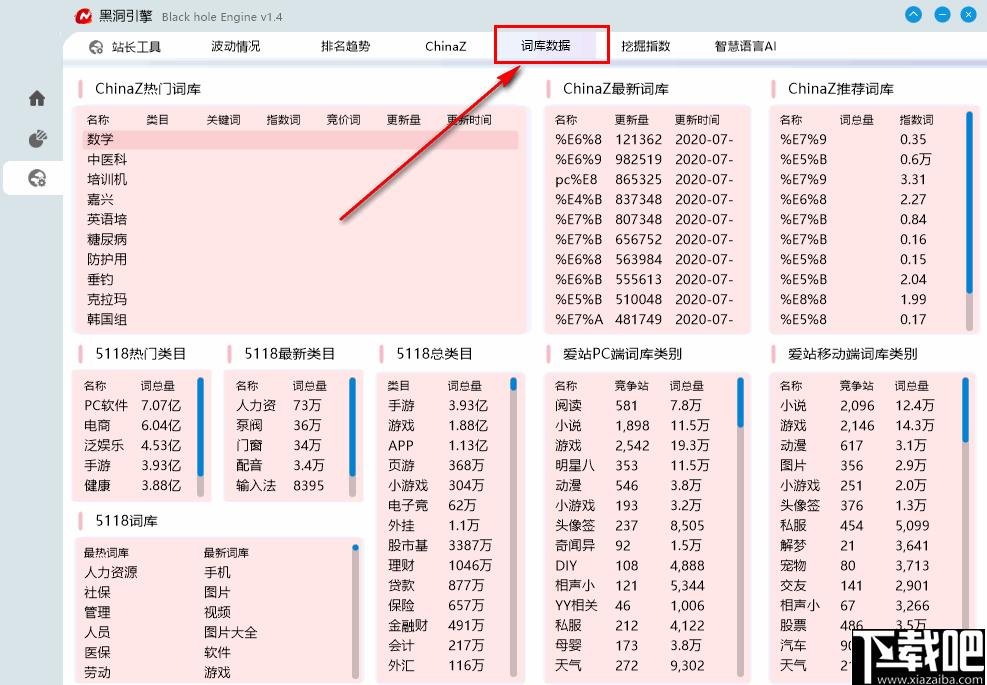Select 嘉兴 row in hot lexicon
Image resolution: width=987 pixels, height=685 pixels.
pyautogui.click(x=300, y=200)
